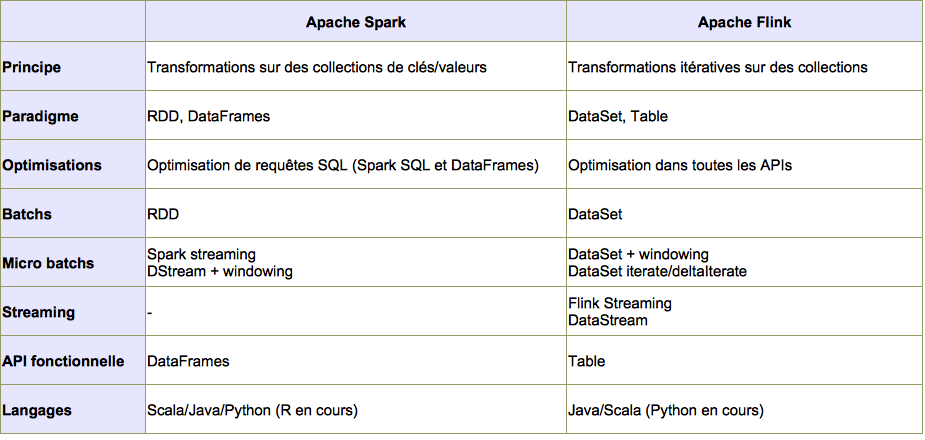Click the Batchs row label
The image size is (925, 440).
click(27, 214)
